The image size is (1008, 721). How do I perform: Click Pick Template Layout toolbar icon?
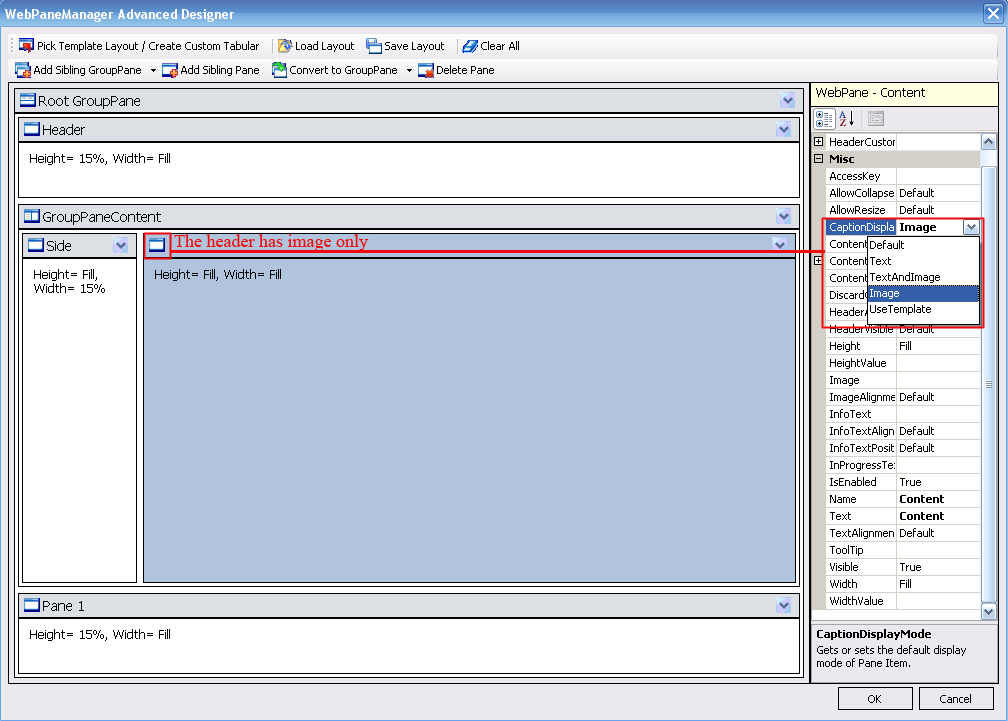(x=26, y=46)
